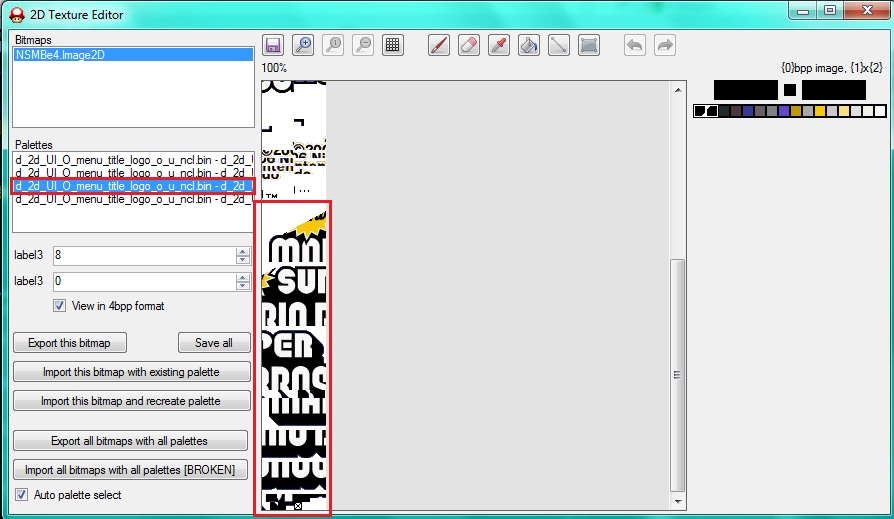Click the Save all button
The image size is (894, 519).
click(x=214, y=343)
